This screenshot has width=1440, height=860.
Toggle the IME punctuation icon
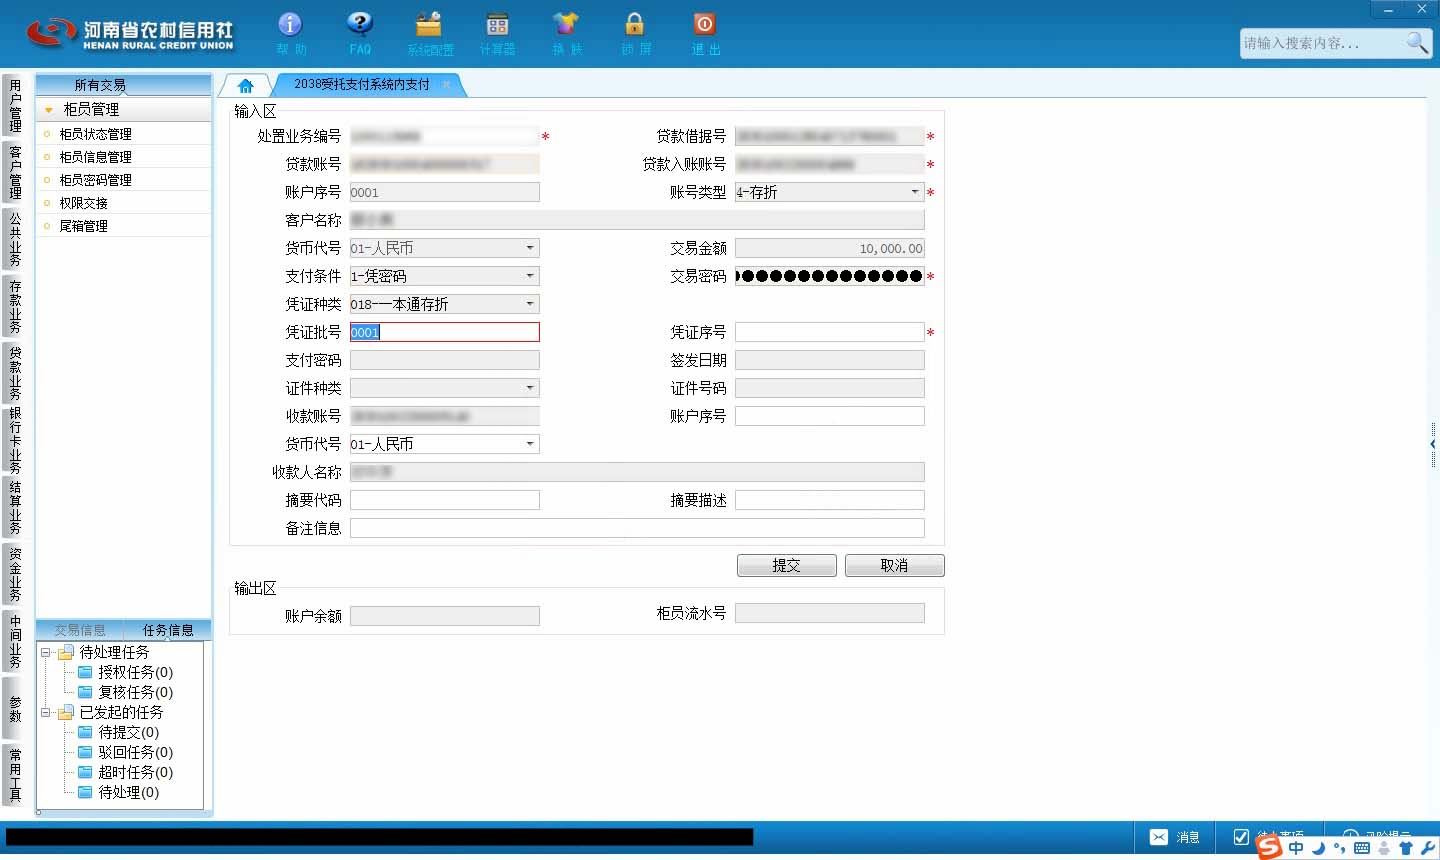(x=1339, y=848)
